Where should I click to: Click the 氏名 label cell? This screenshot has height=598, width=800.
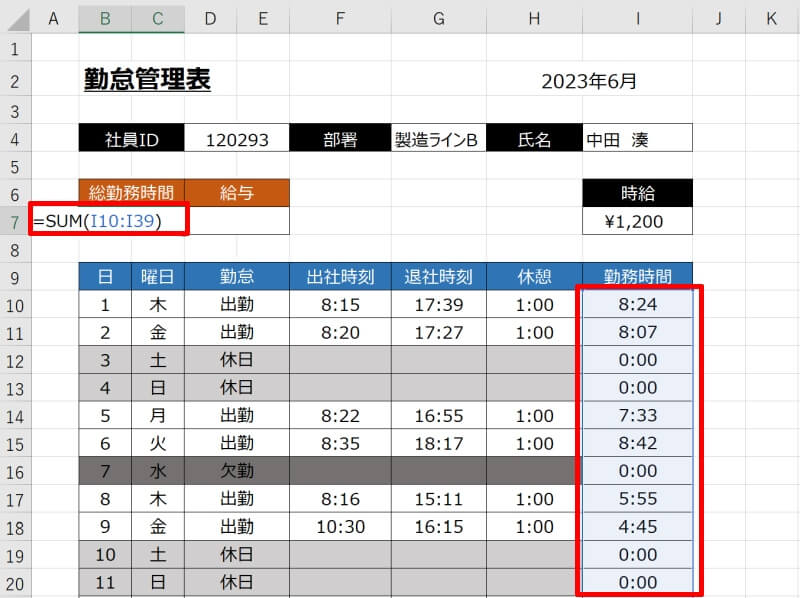tap(534, 138)
